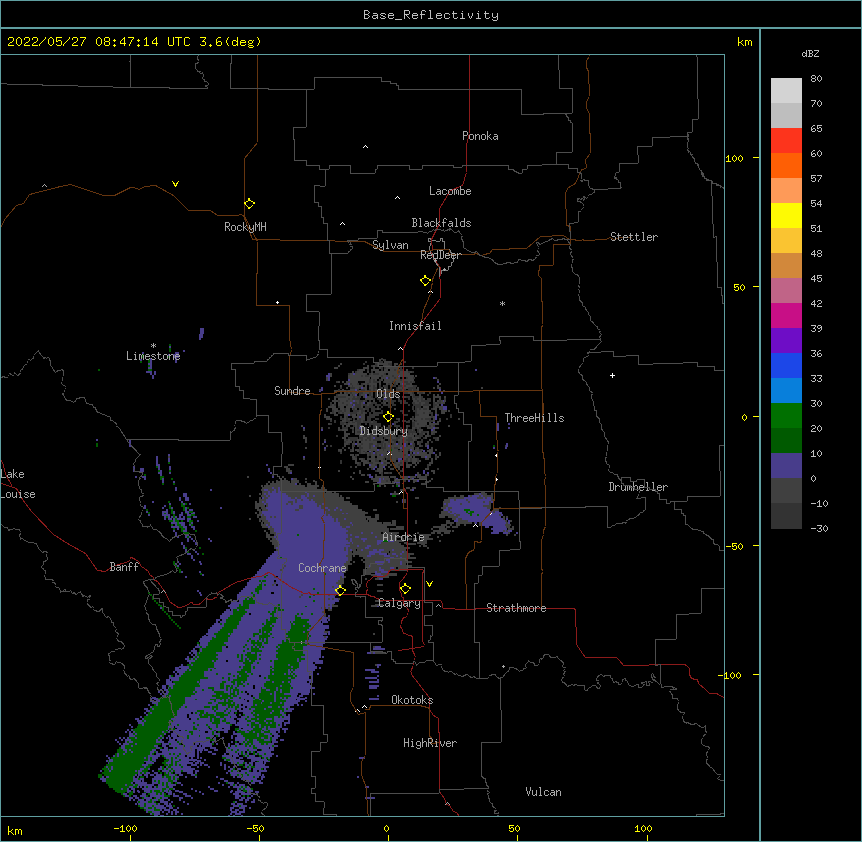Click yellow marker south of RedDeer
This screenshot has width=862, height=842.
[x=425, y=280]
